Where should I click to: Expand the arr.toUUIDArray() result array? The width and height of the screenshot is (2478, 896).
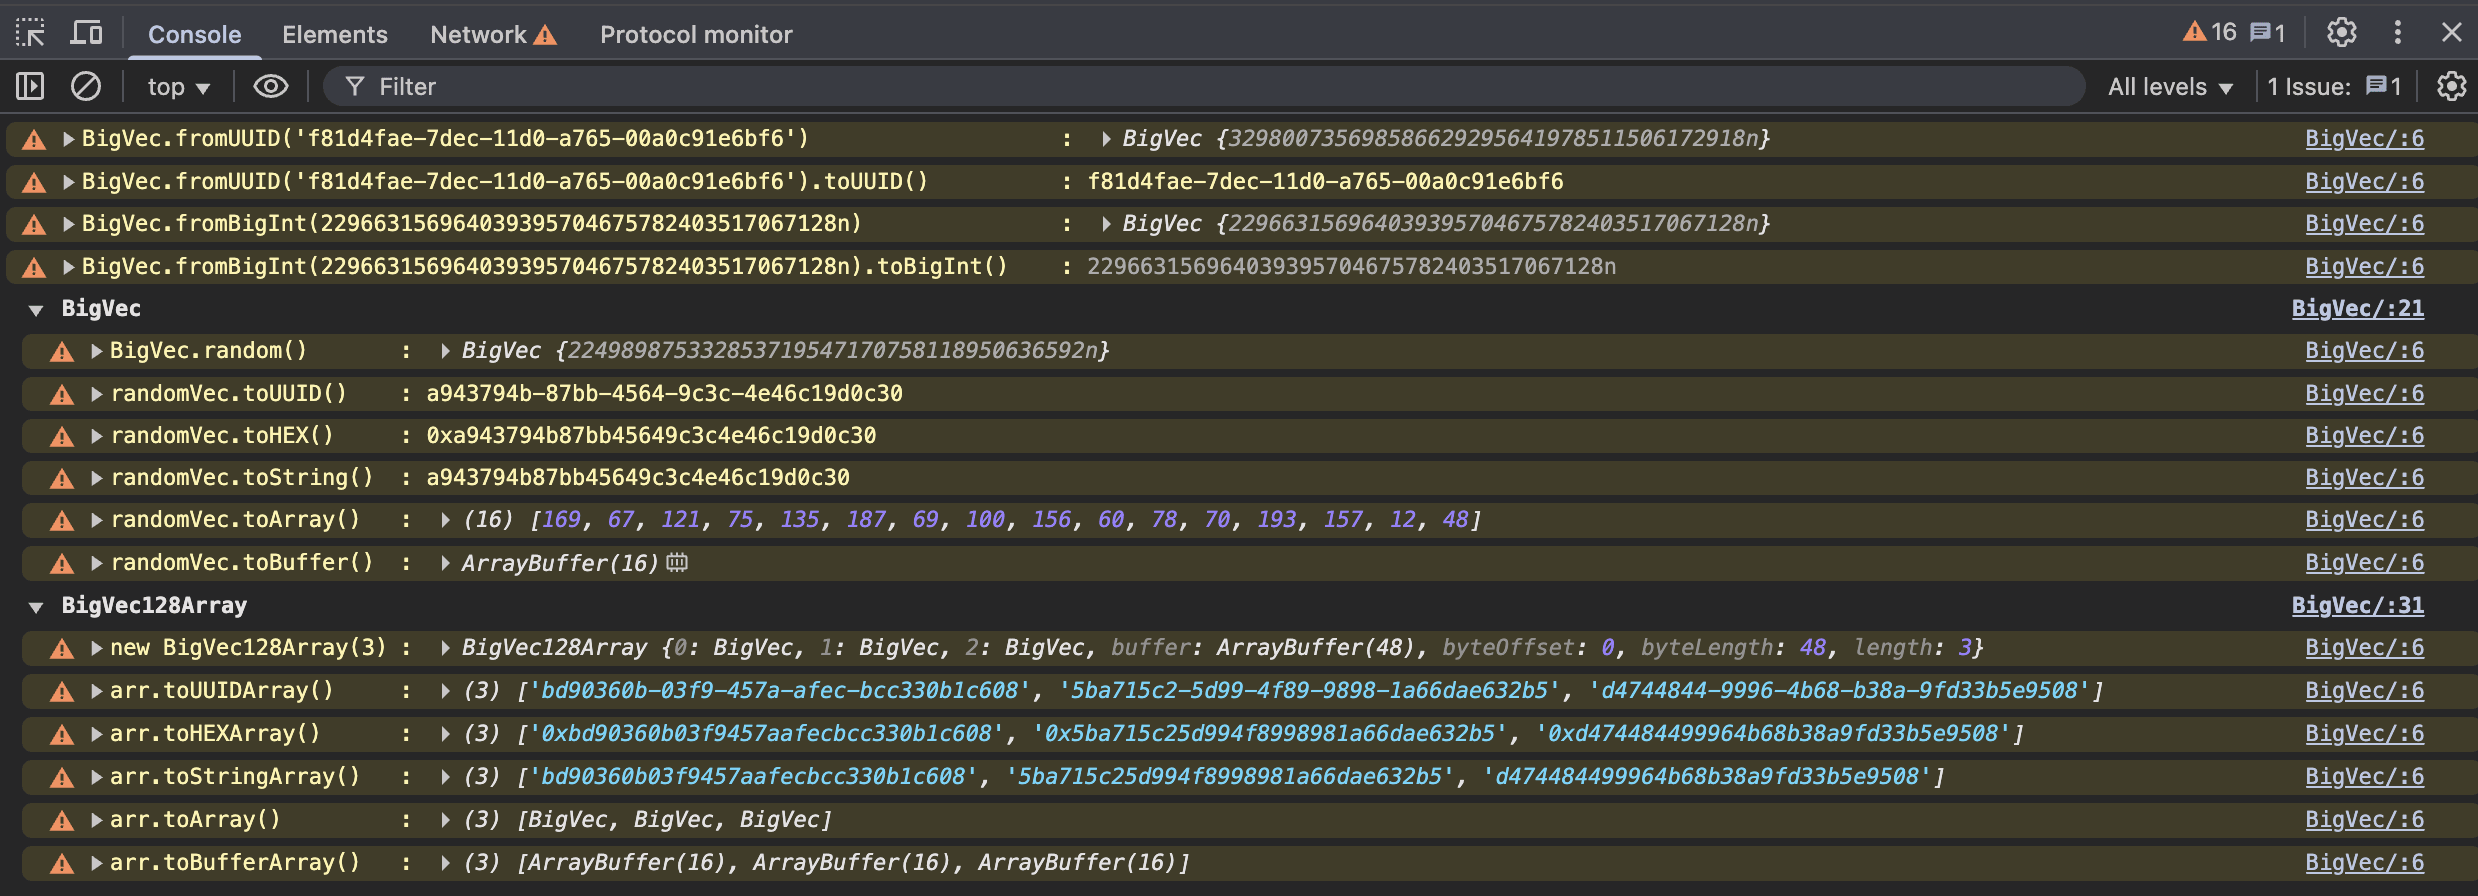pos(445,691)
